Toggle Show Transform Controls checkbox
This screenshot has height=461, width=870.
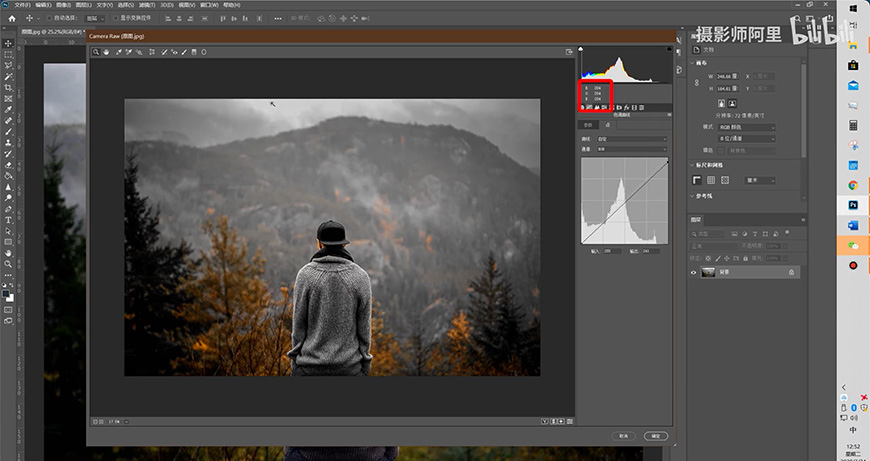tap(116, 18)
